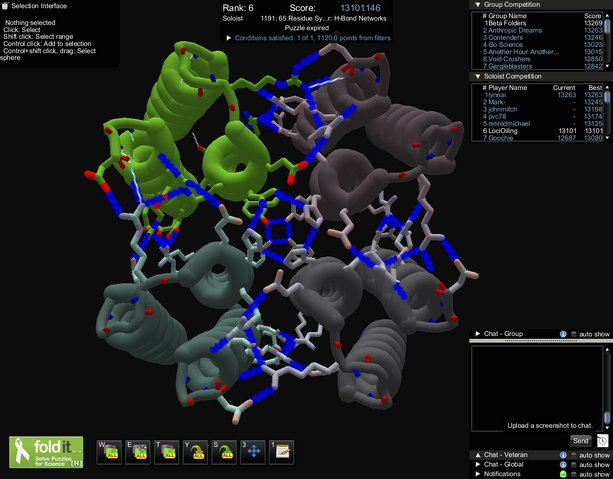Expand the Conditions satisfied filter details
Screen dimensions: 613x479
(229, 38)
